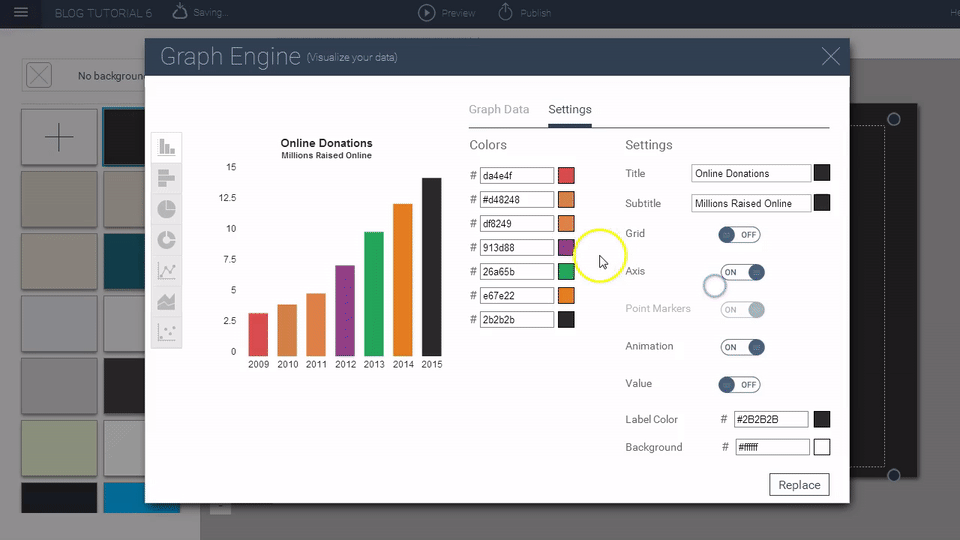Toggle the Animation switch
This screenshot has height=540, width=960.
(x=742, y=347)
